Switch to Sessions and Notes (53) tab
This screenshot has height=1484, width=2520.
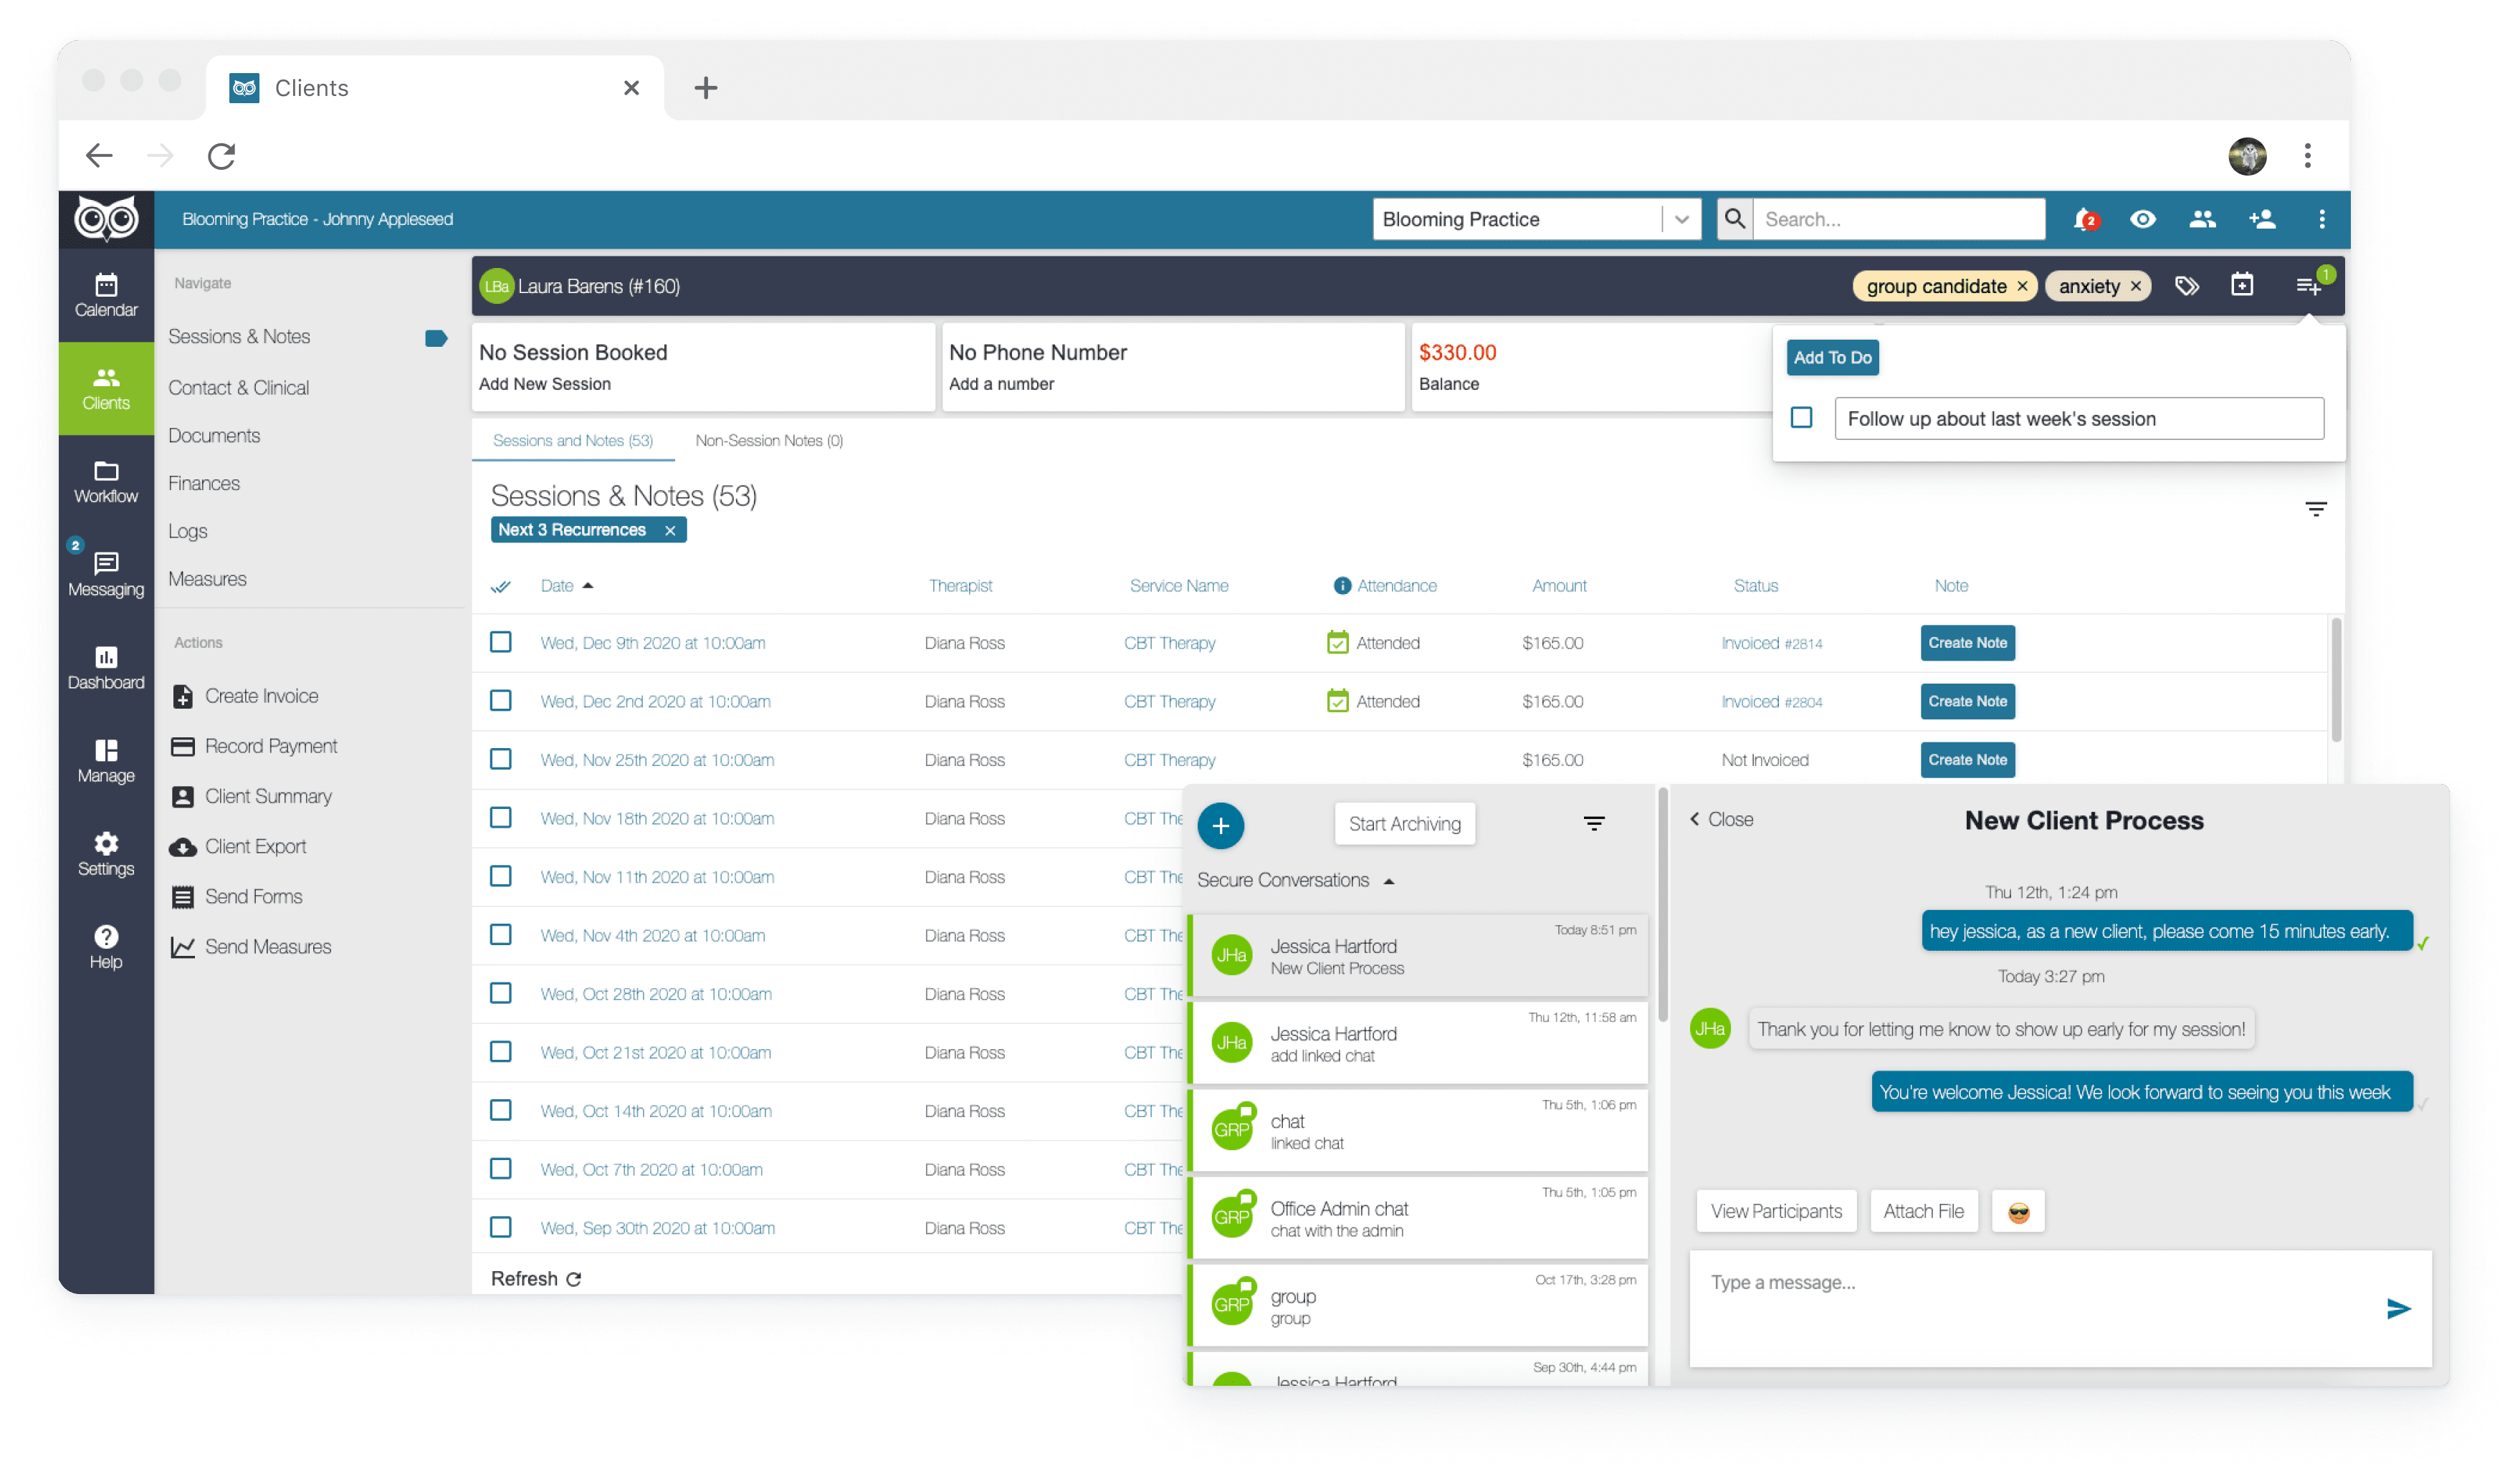click(x=573, y=440)
